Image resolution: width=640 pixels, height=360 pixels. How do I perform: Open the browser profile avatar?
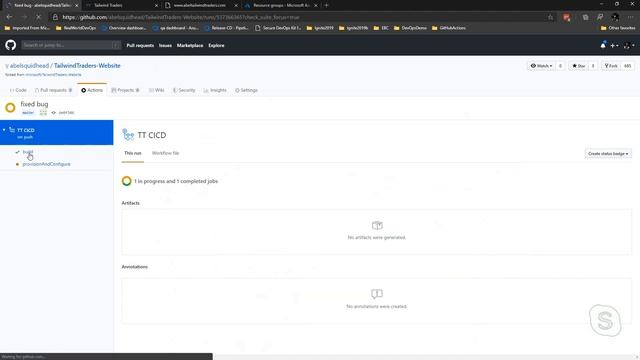pos(615,17)
